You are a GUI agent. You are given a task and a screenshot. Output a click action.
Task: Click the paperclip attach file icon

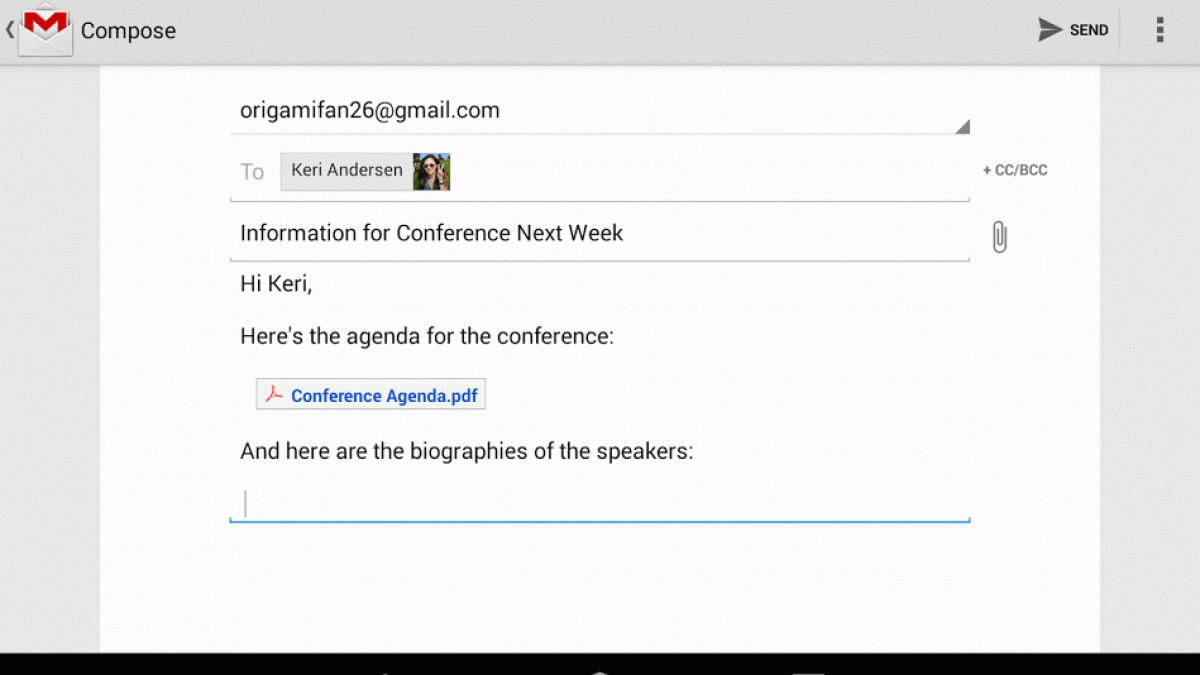(999, 237)
